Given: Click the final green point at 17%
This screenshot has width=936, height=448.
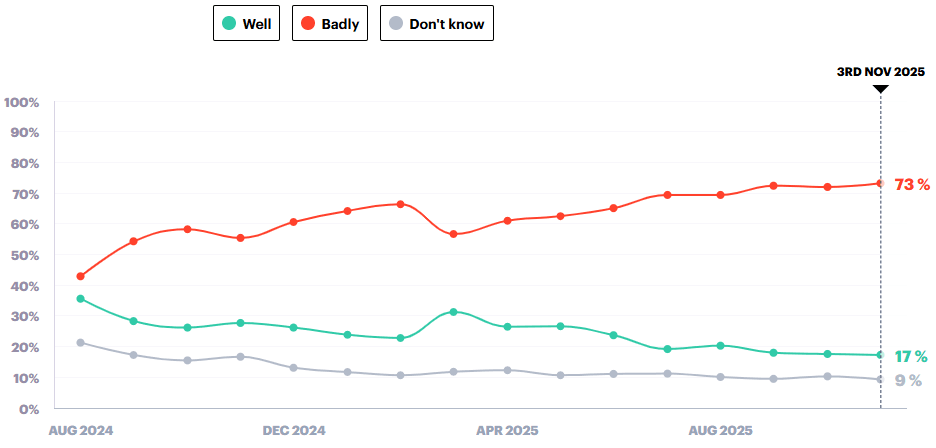Looking at the screenshot, I should tap(880, 355).
